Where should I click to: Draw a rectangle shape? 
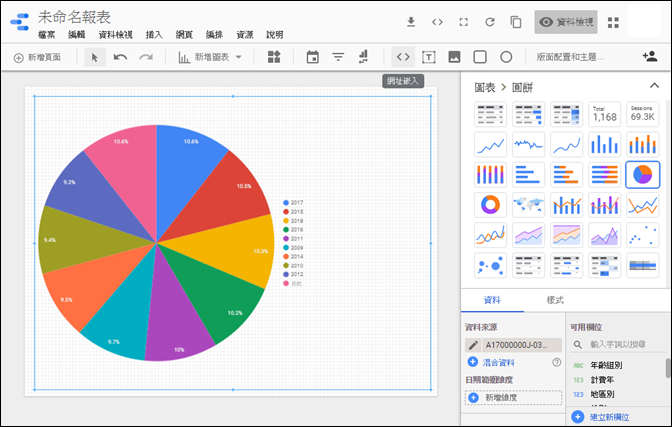(480, 57)
